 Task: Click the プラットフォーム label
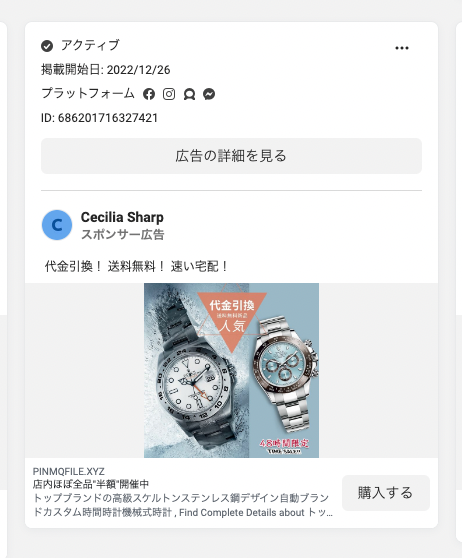[x=88, y=94]
